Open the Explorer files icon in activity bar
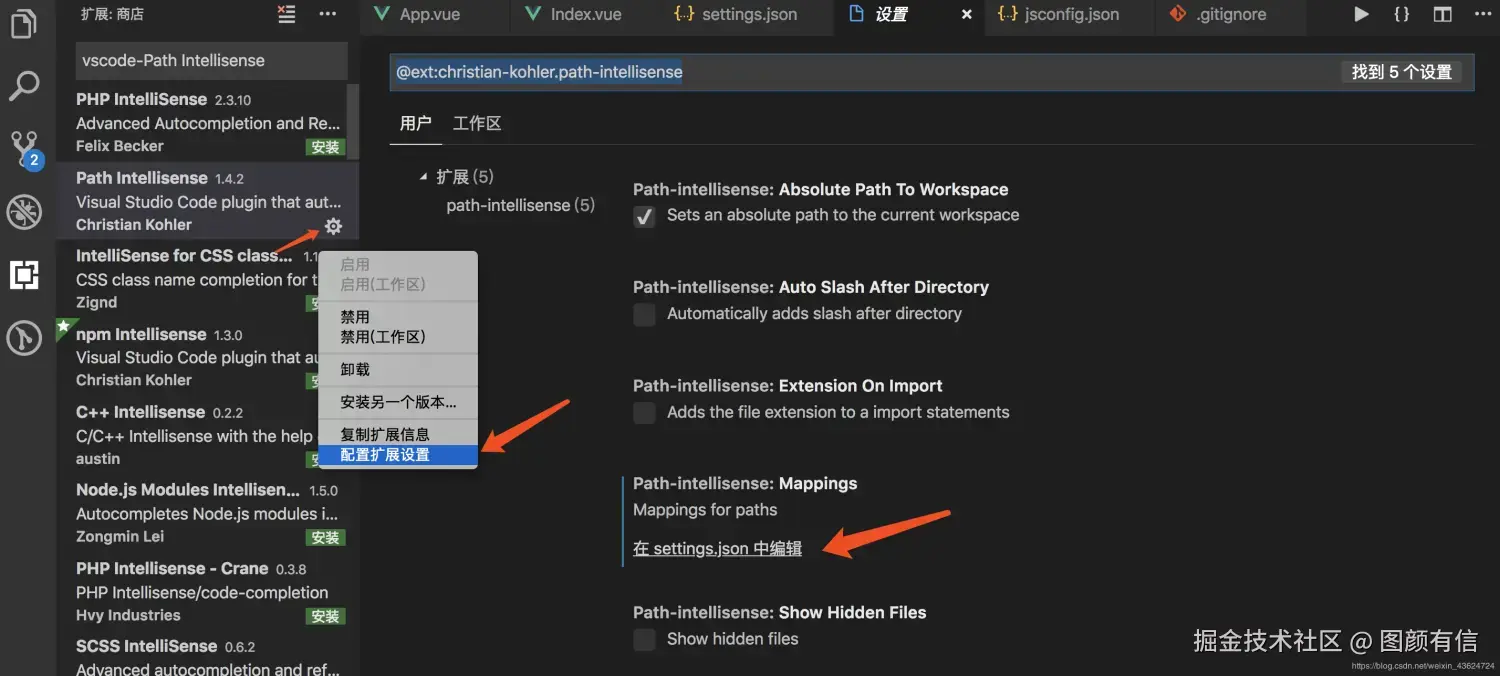Screen dimensions: 1500x676 [x=23, y=24]
